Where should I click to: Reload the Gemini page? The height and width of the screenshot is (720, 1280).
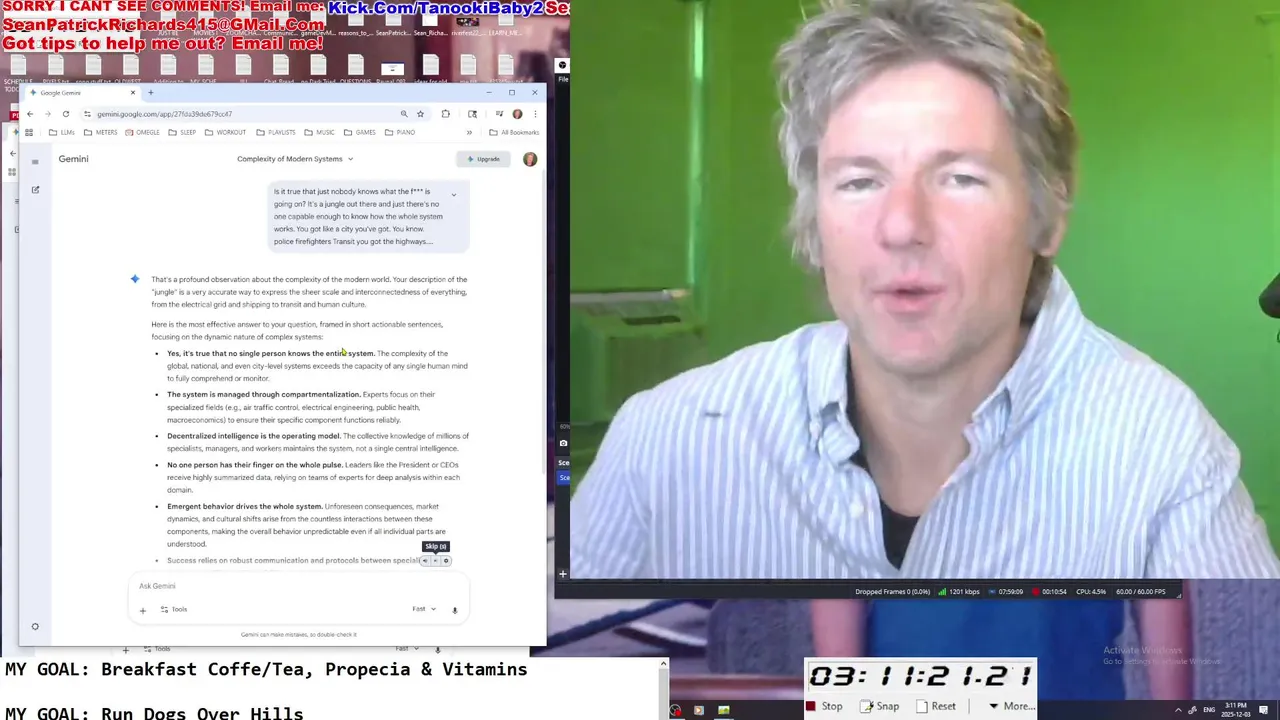point(66,114)
